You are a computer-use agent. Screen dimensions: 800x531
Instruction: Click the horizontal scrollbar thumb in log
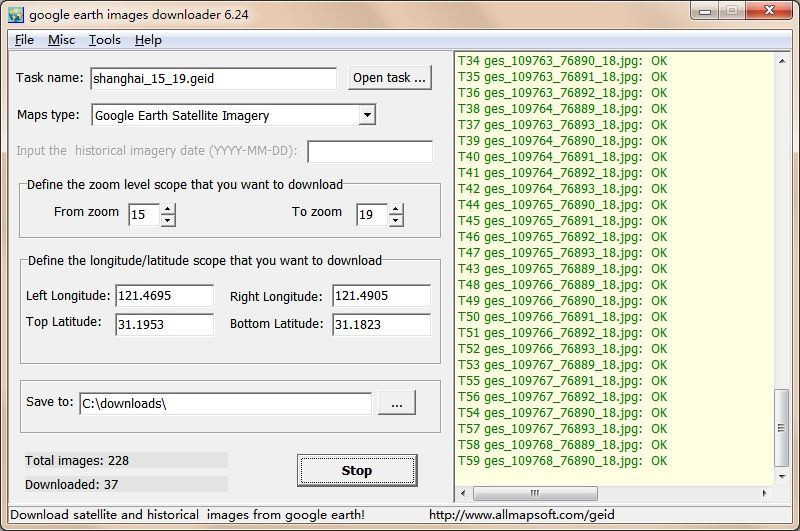[535, 493]
